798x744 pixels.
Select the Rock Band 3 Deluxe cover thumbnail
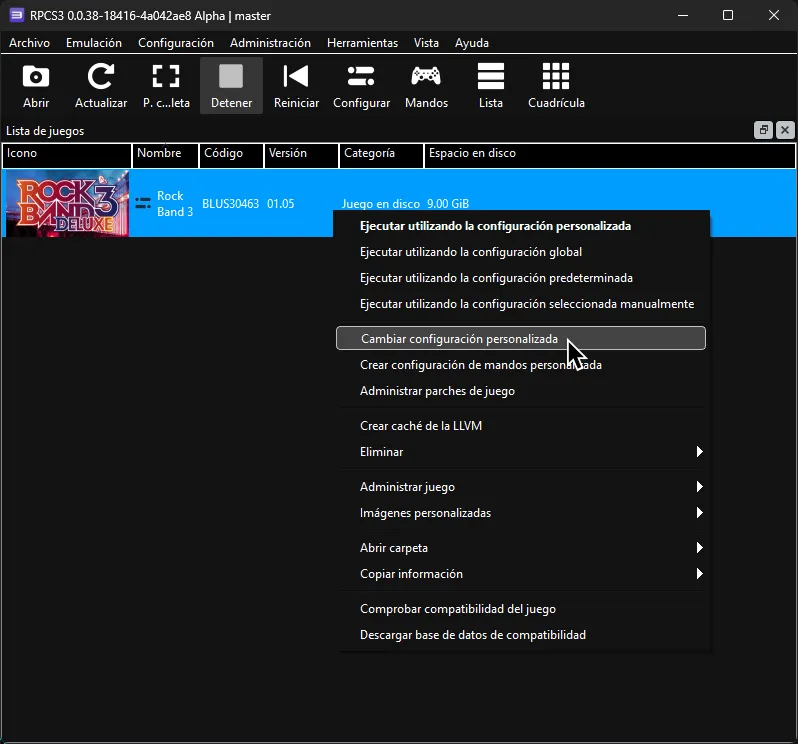tap(67, 203)
